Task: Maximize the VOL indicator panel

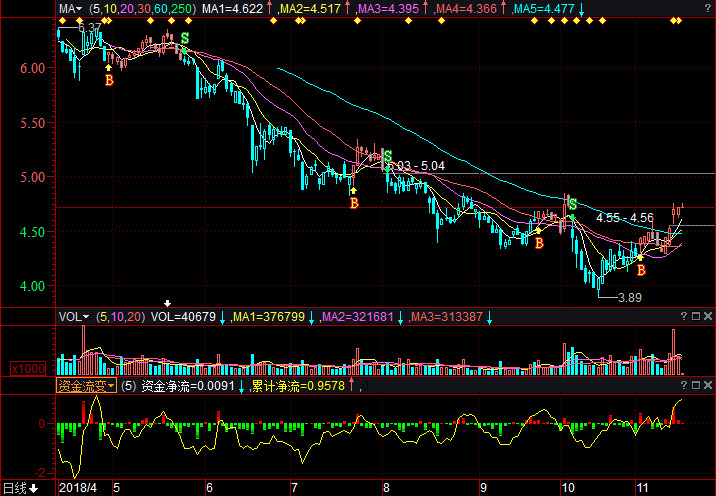Action: tap(694, 317)
